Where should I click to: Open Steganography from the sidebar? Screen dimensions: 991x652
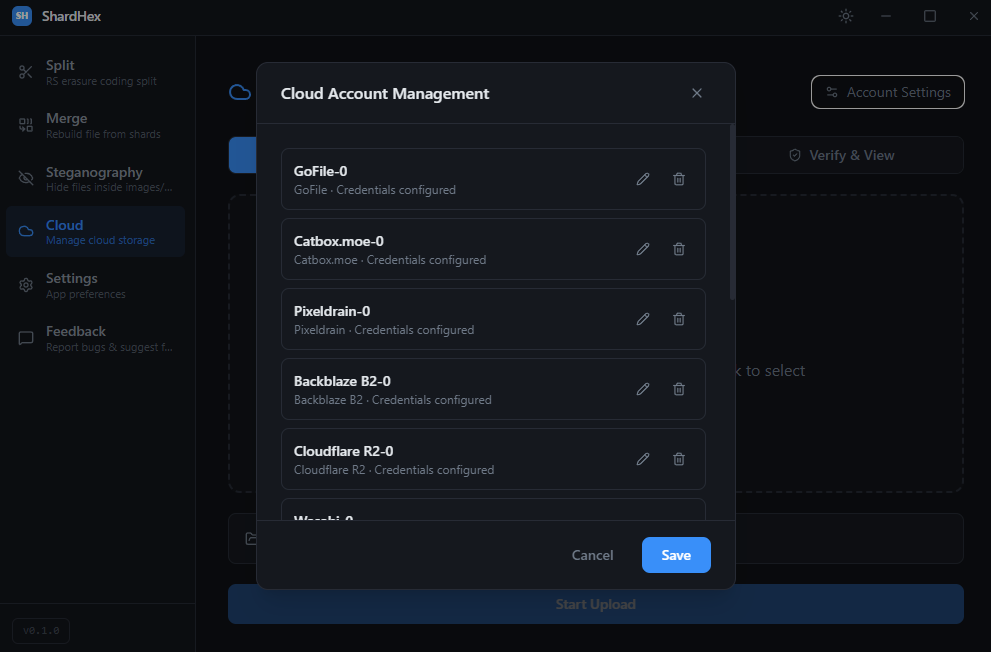click(x=95, y=179)
